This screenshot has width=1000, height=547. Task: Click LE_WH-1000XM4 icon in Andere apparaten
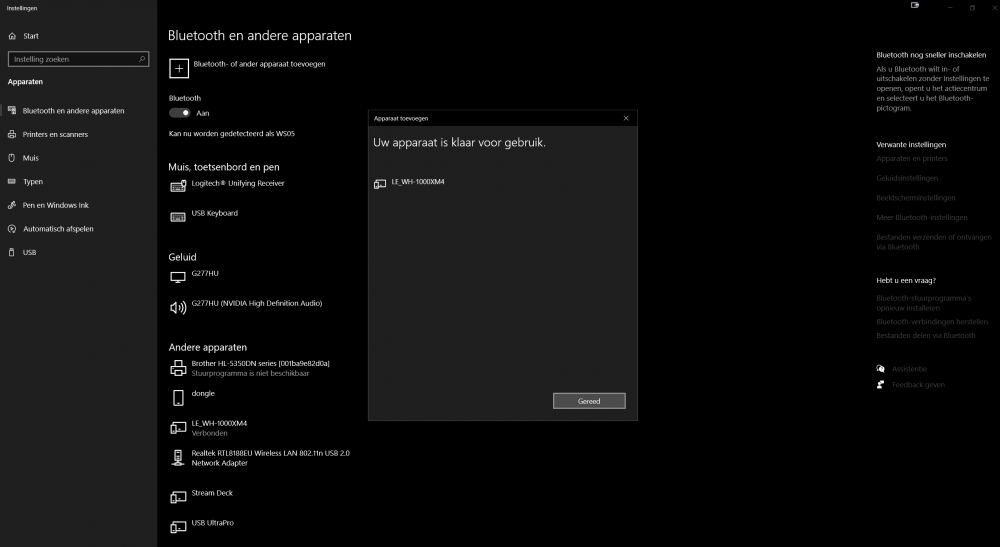click(178, 428)
